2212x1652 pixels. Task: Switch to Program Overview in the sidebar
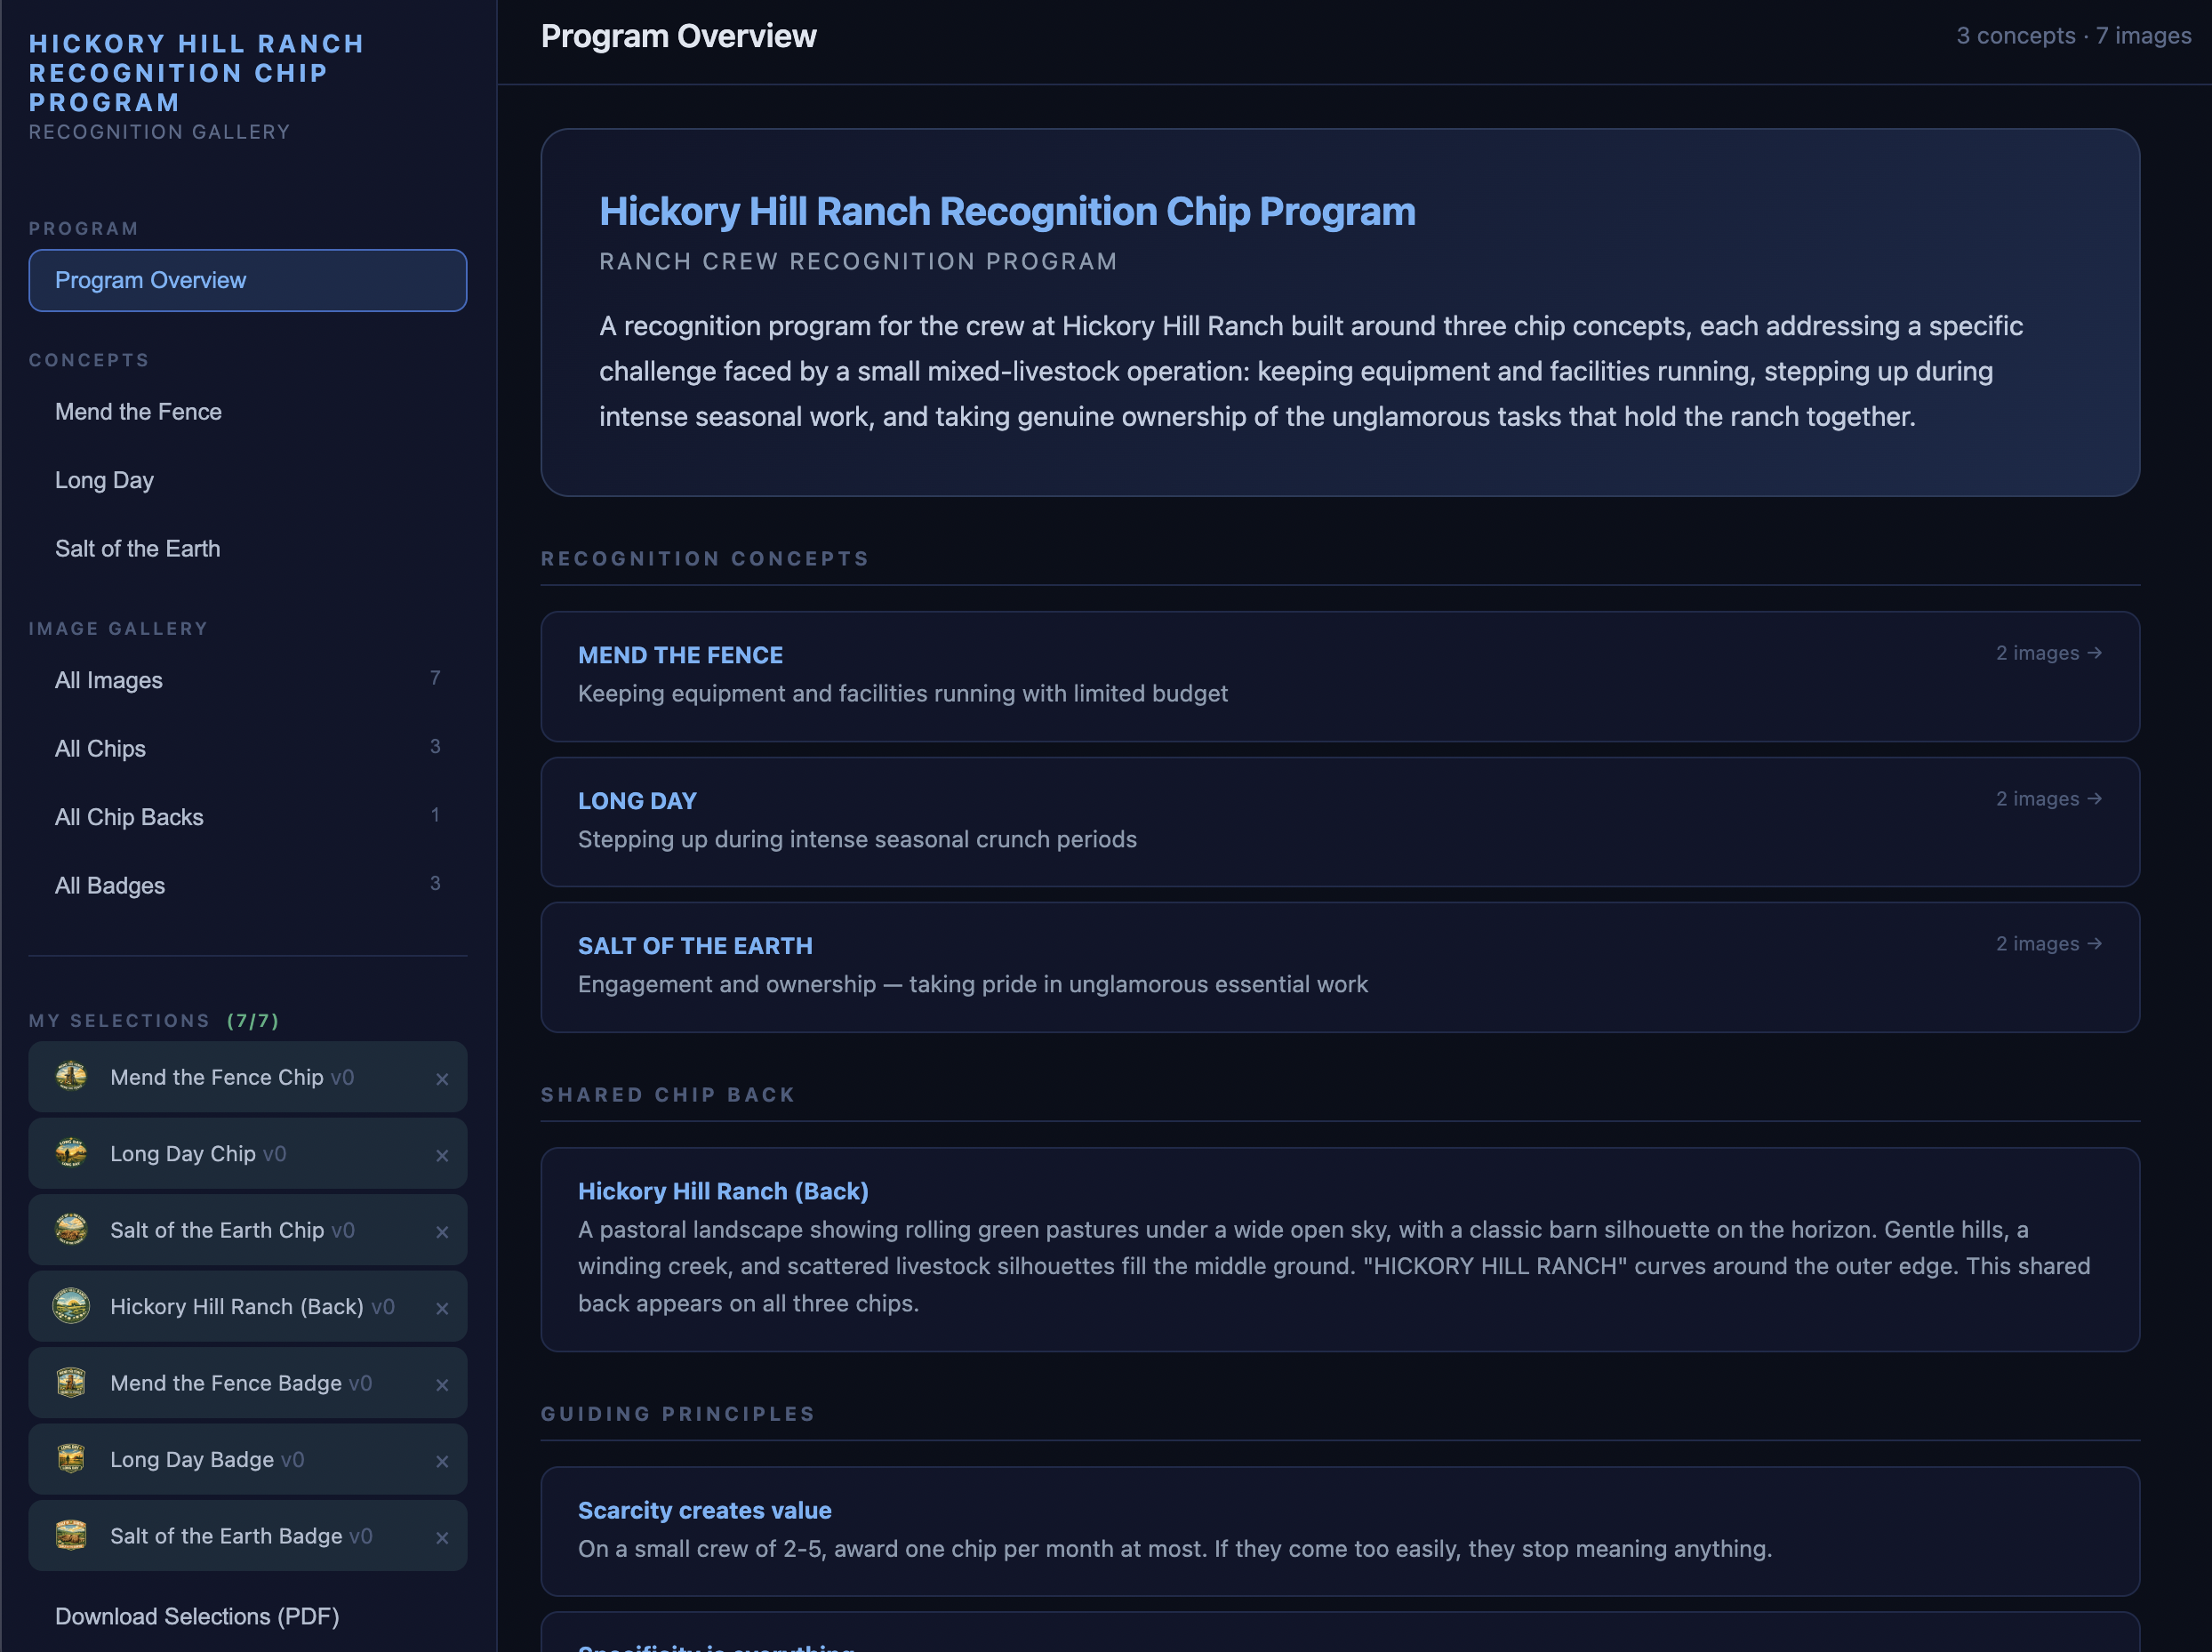[150, 280]
